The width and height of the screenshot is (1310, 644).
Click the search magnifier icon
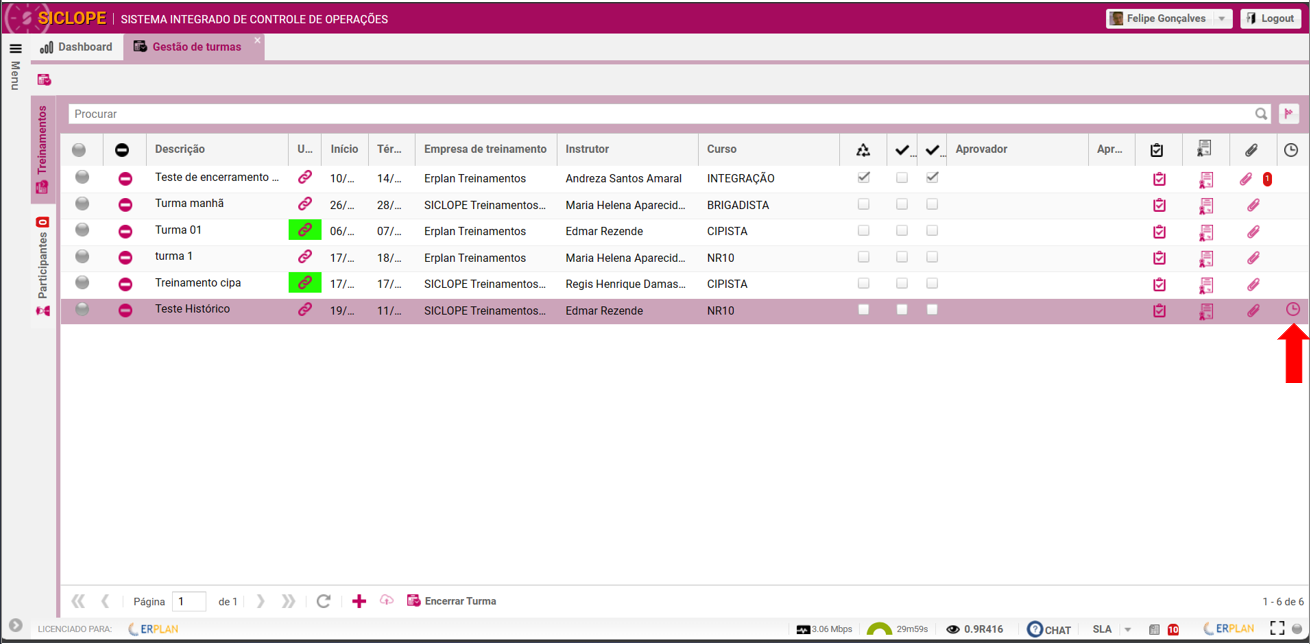click(x=1262, y=114)
